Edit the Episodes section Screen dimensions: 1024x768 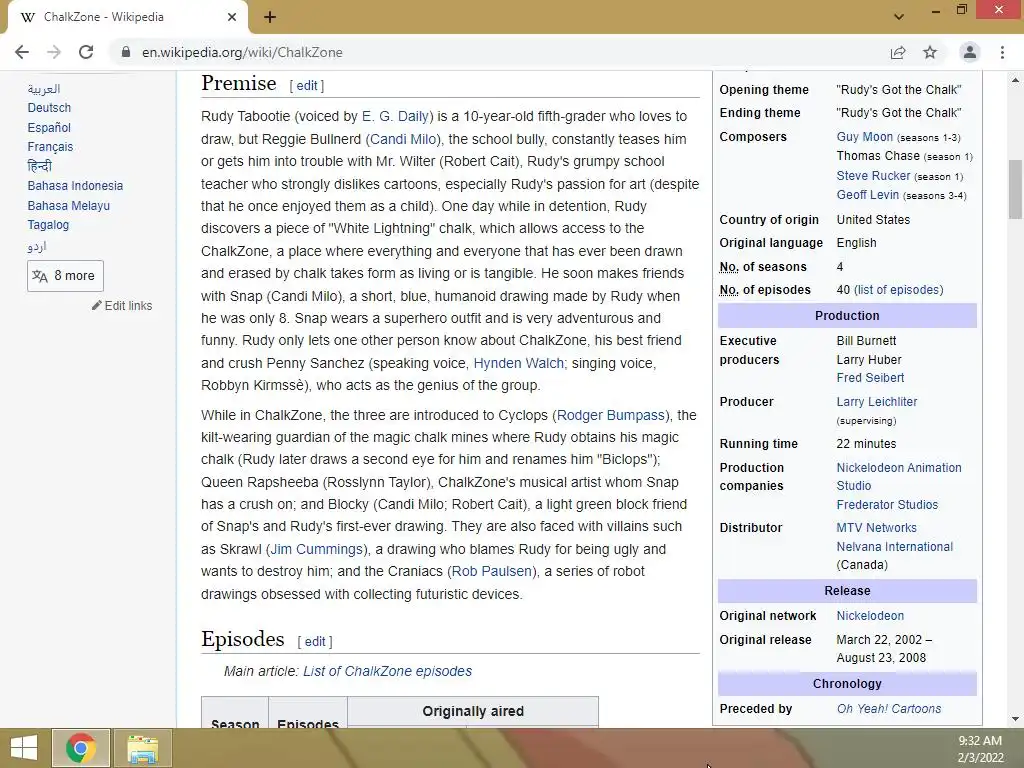[x=315, y=641]
